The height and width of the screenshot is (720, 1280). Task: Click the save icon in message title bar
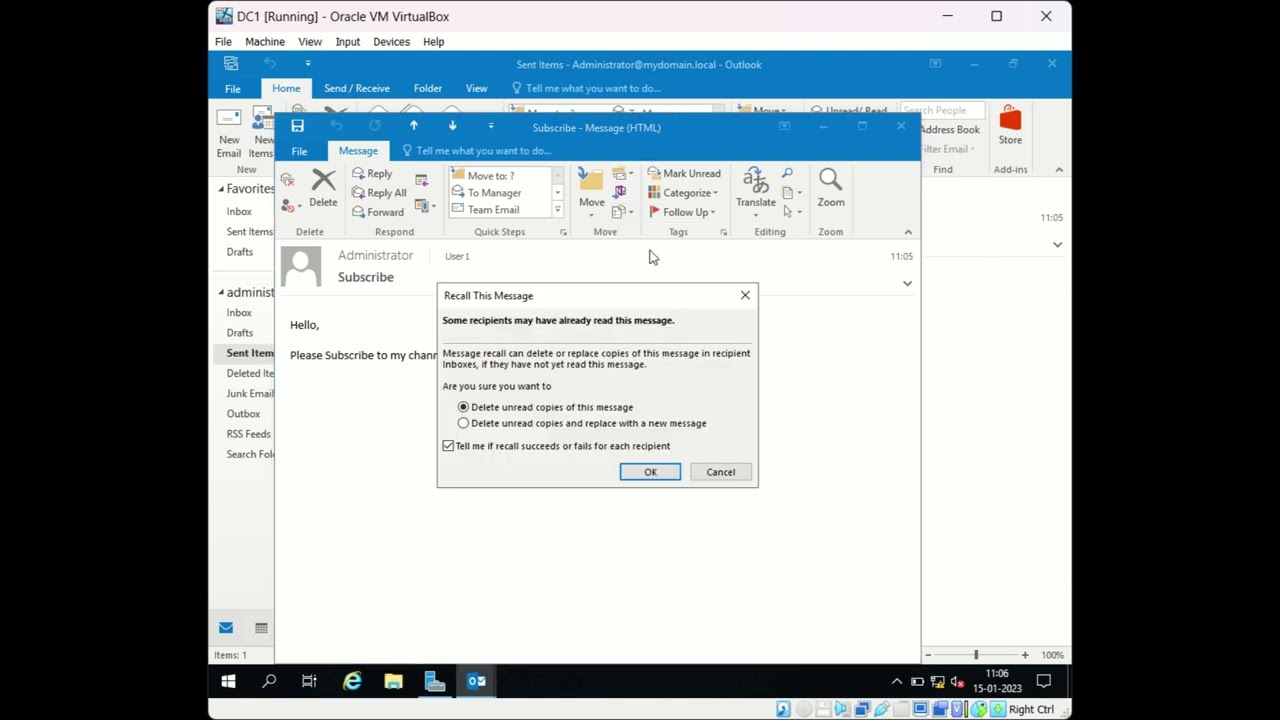[297, 126]
